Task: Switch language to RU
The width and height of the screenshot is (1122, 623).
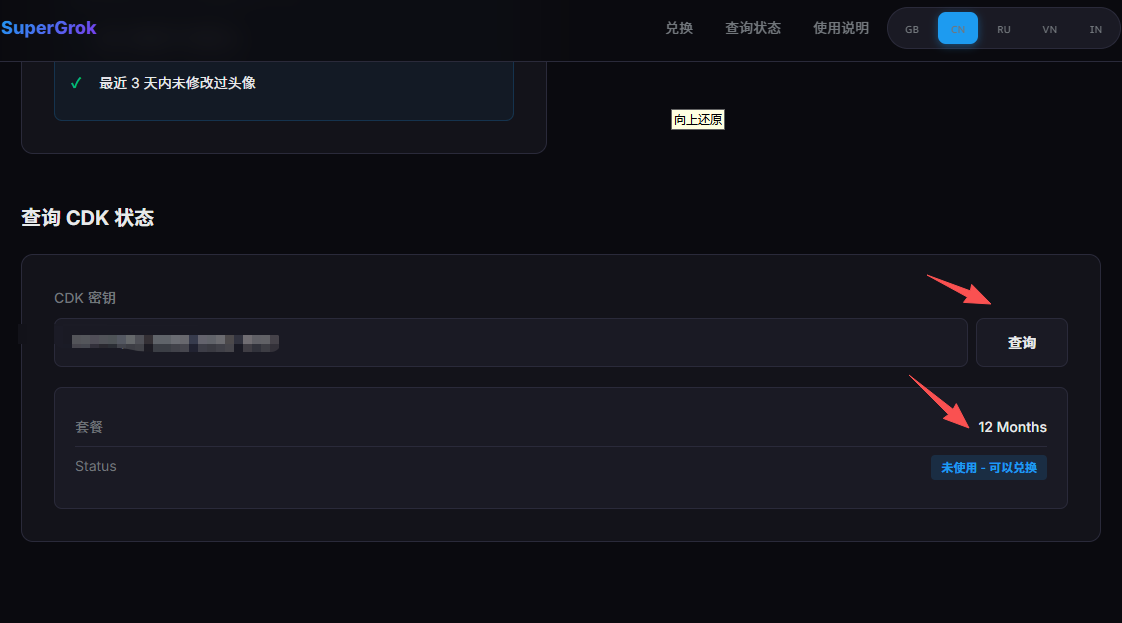Action: coord(1004,29)
